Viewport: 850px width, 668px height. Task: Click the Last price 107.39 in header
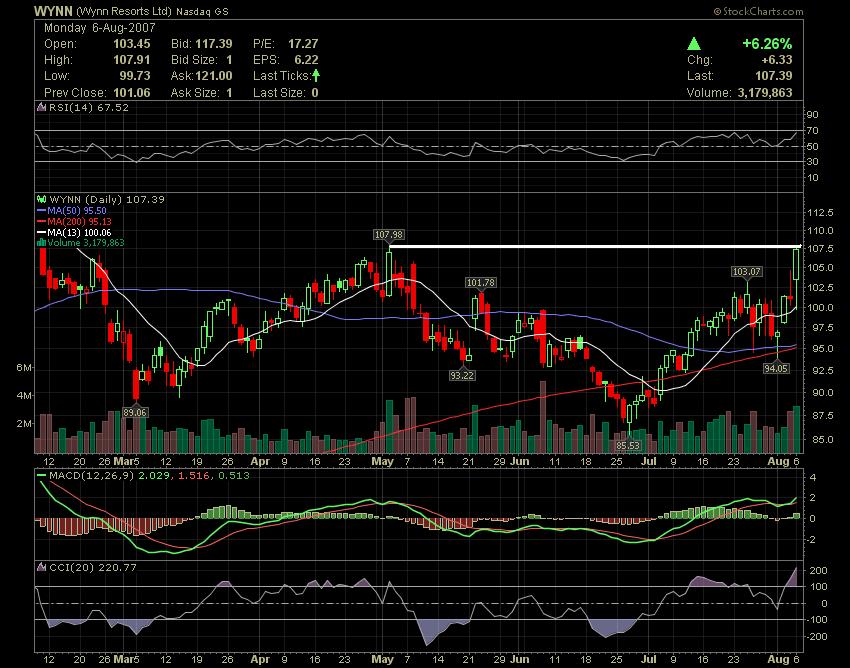point(774,75)
